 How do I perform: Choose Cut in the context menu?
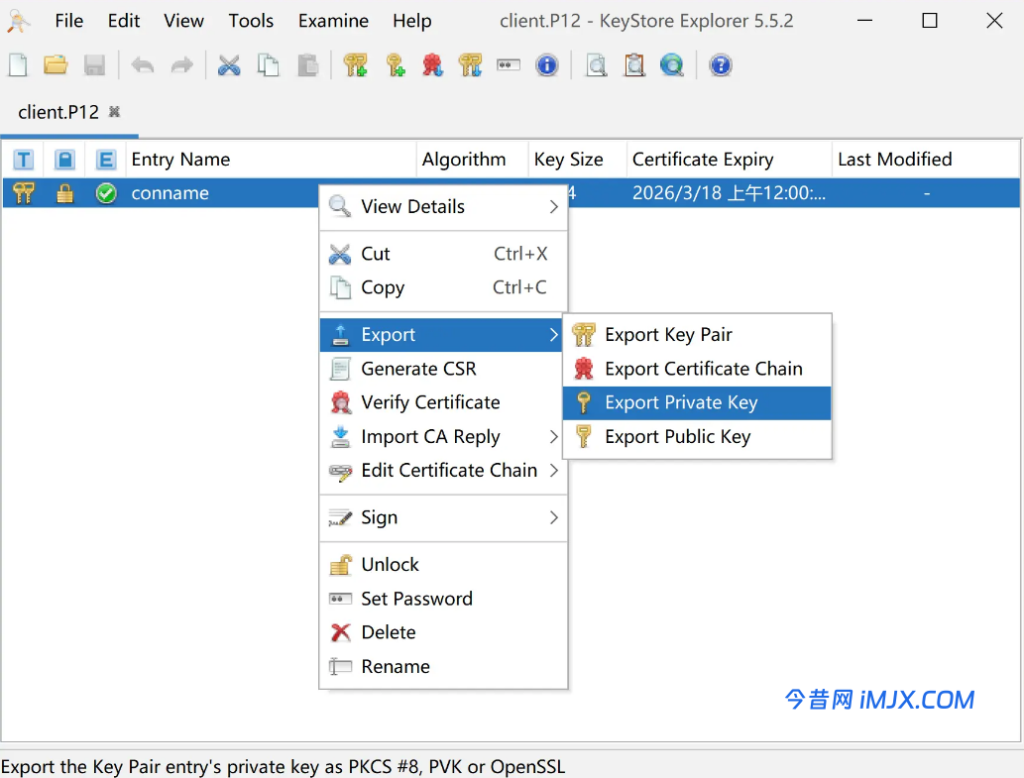point(443,253)
